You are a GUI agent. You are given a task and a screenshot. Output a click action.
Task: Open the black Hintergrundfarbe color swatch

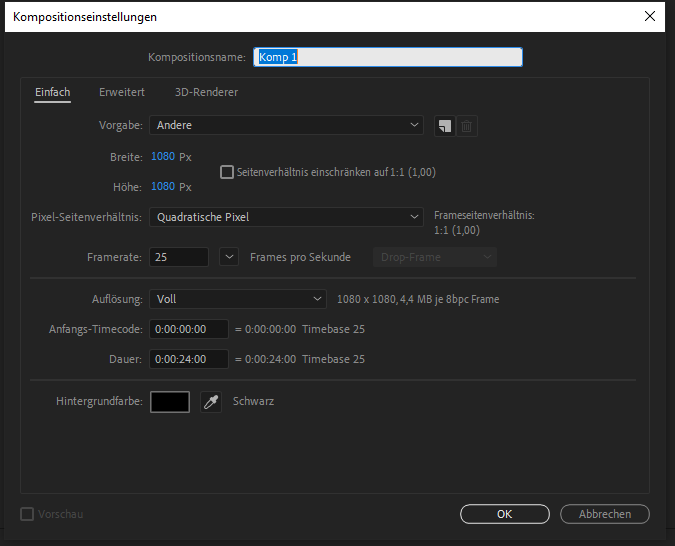(x=169, y=402)
